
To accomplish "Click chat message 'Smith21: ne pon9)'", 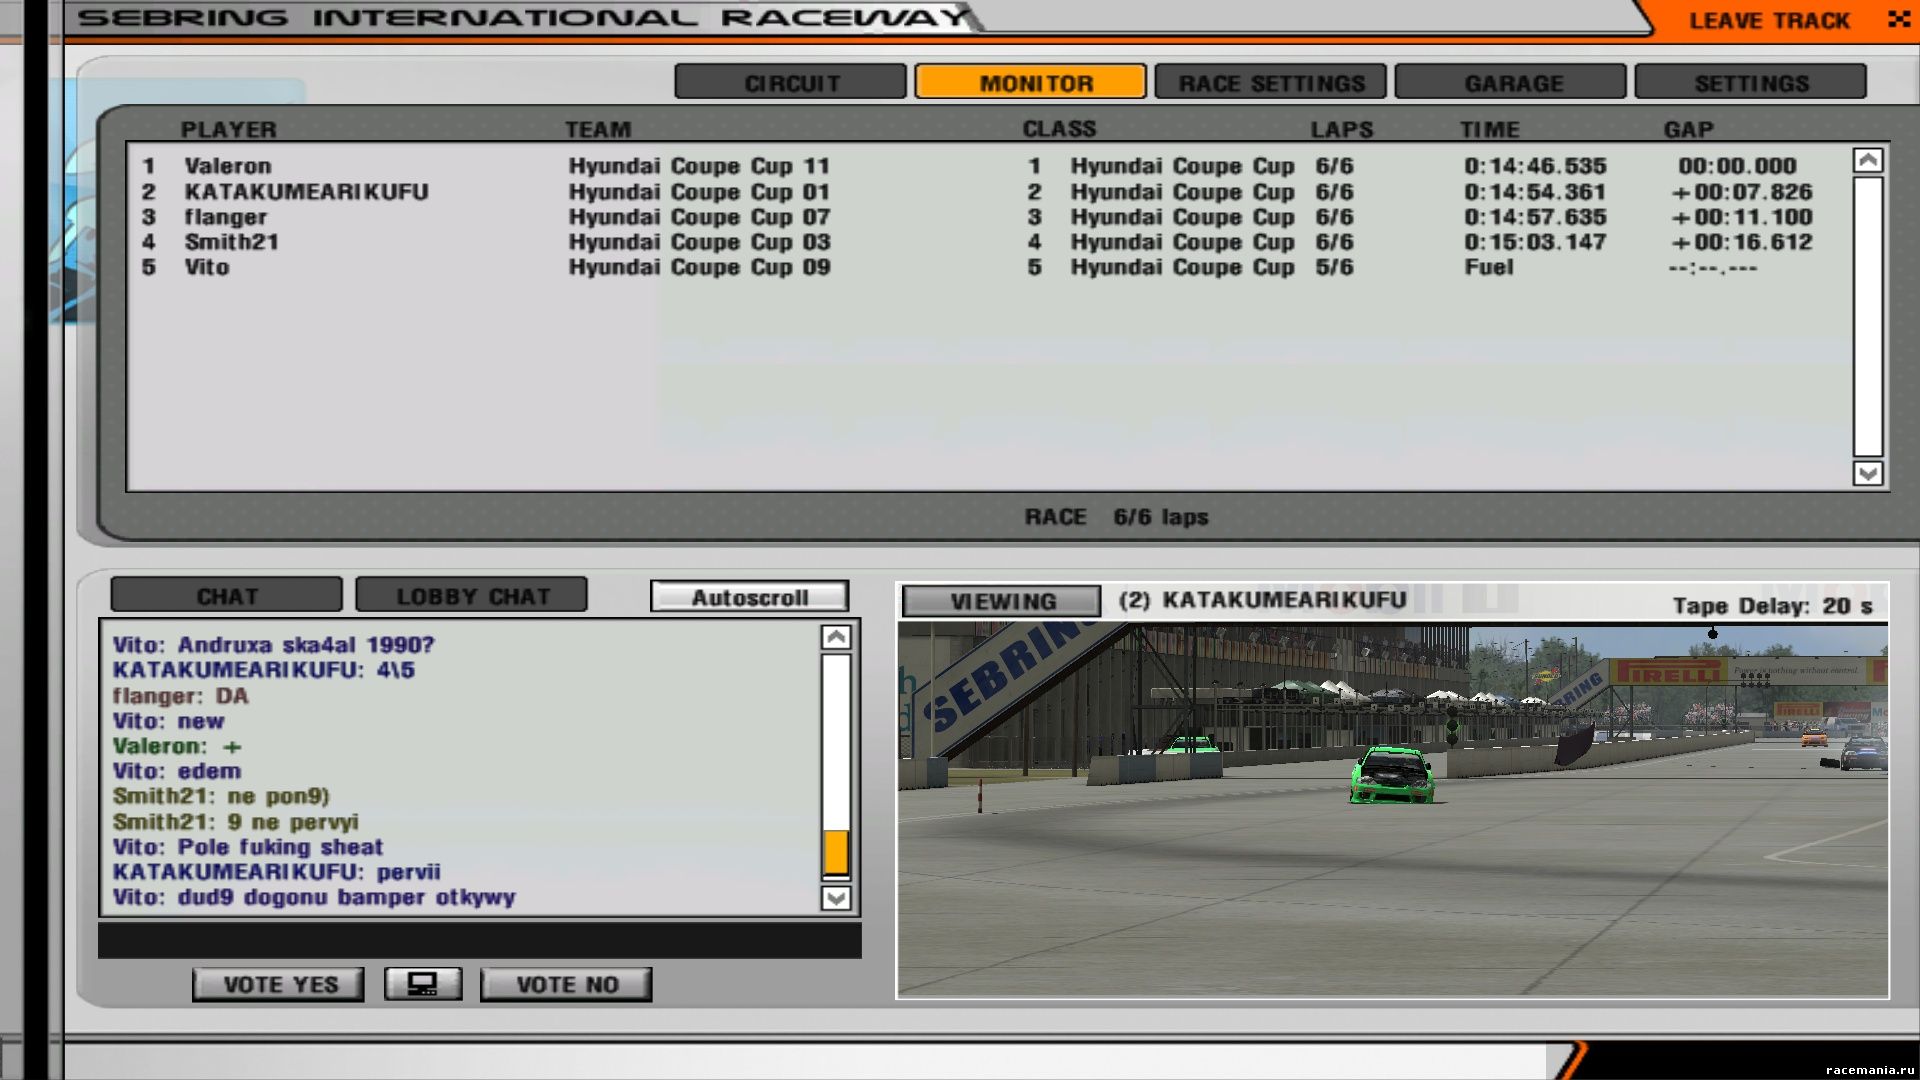I will point(221,796).
